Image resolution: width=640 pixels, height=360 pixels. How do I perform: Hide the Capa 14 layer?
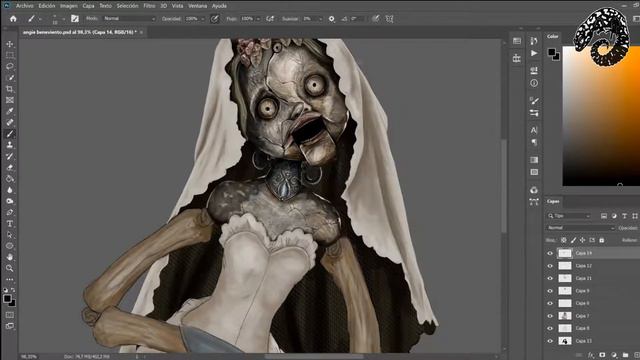click(550, 253)
